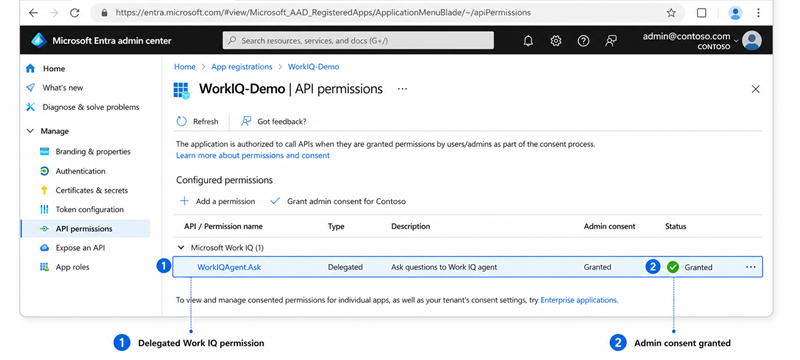
Task: Open notifications bell
Action: coord(528,41)
